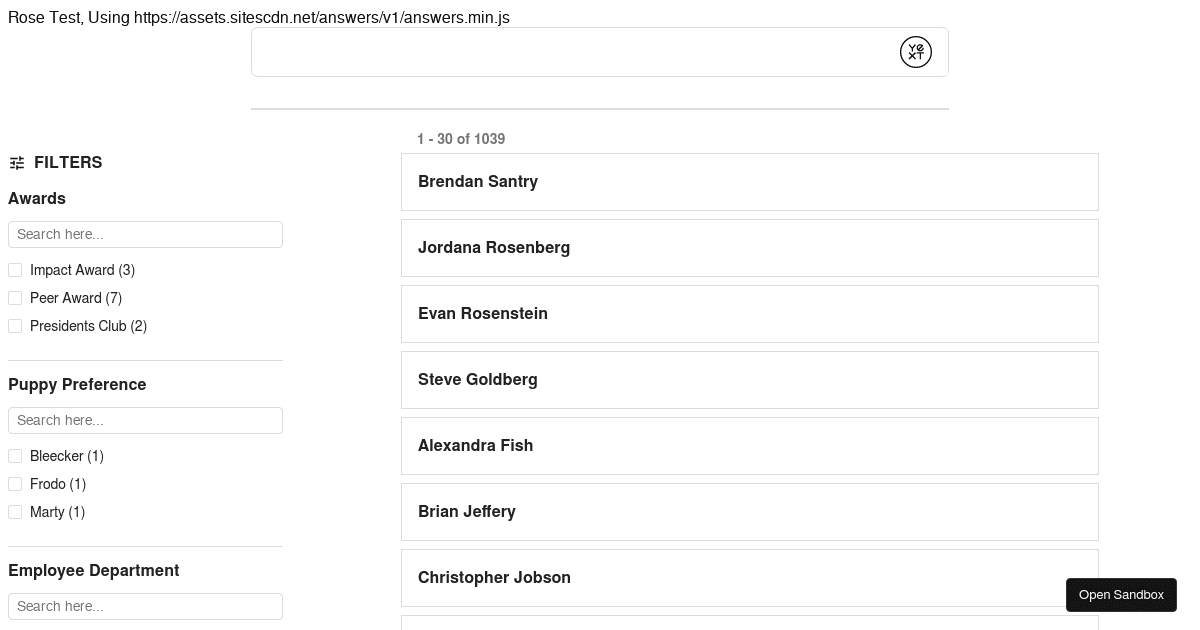Enable the Bleecker (1) puppy preference filter
Screen dimensions: 1200x630
[15, 456]
